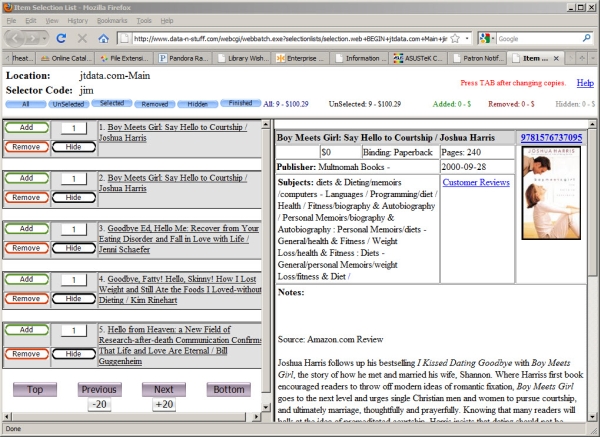The image size is (600, 437).
Task: Go to the home page icon
Action: tap(103, 38)
